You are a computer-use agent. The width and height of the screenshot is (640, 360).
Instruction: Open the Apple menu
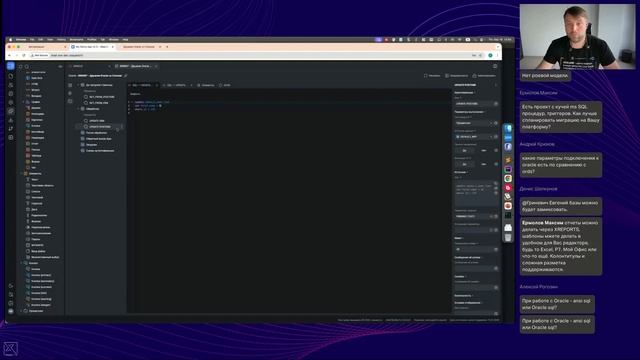(x=10, y=40)
